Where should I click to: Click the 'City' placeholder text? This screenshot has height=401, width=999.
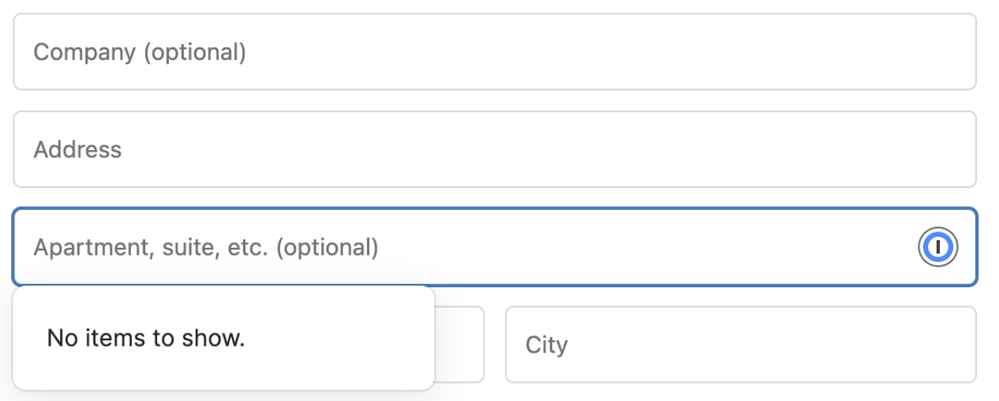546,345
